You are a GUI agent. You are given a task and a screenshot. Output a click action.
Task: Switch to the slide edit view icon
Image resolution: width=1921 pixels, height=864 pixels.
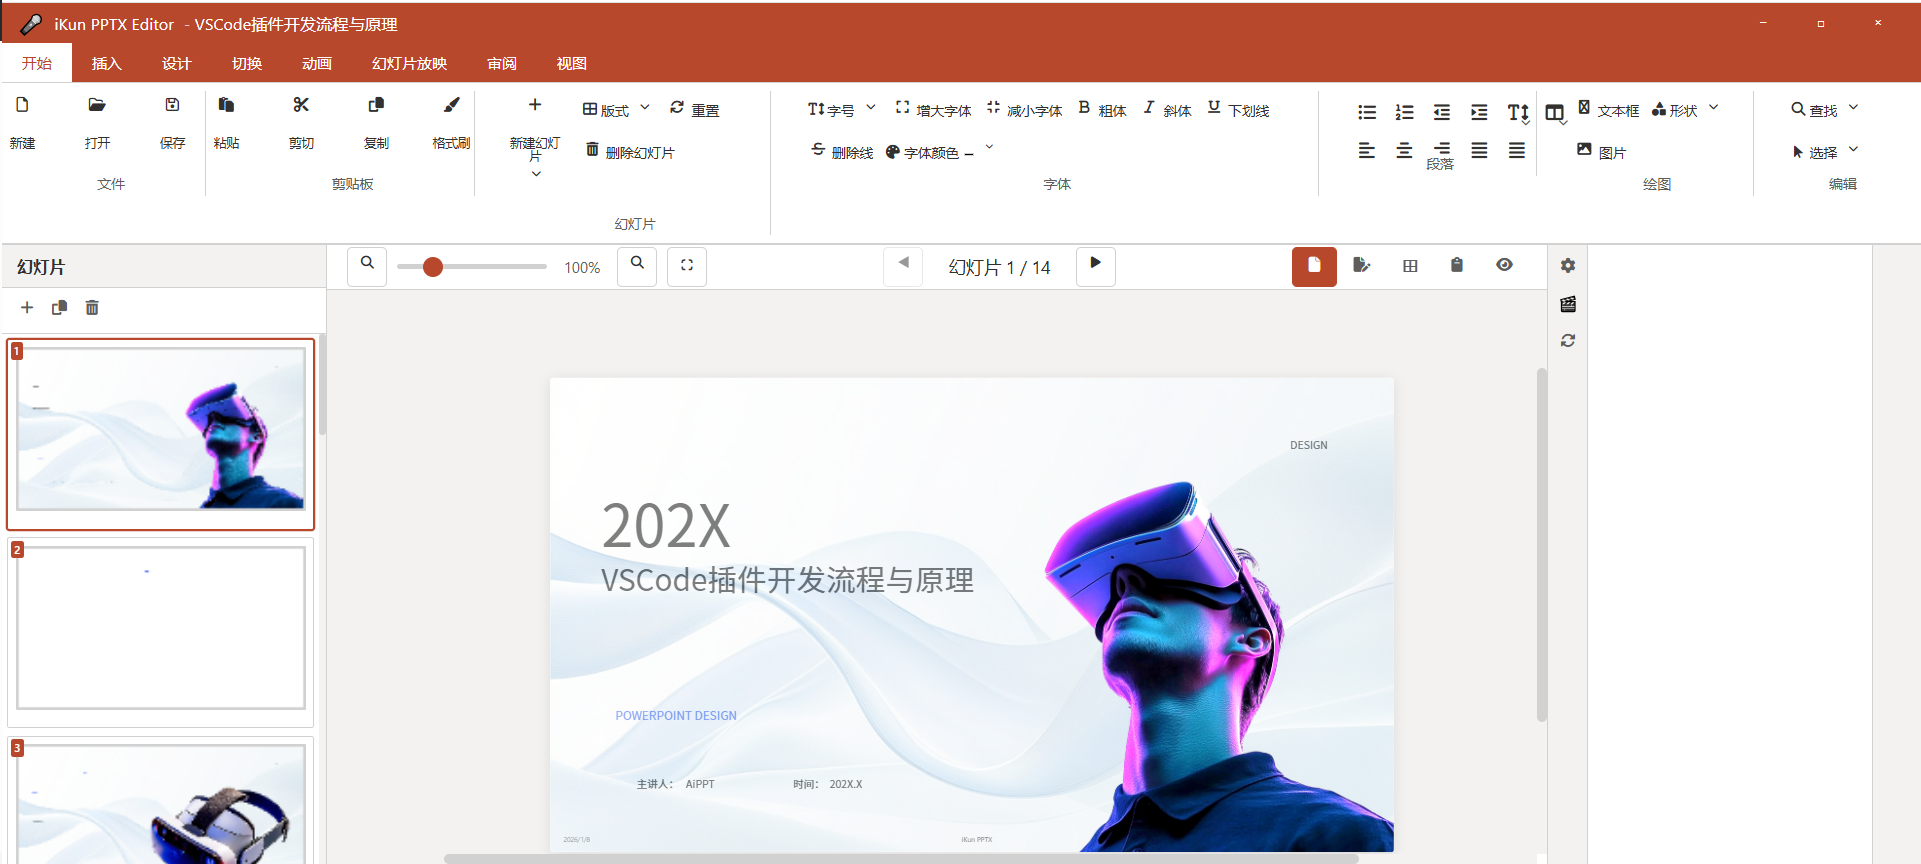pos(1361,266)
